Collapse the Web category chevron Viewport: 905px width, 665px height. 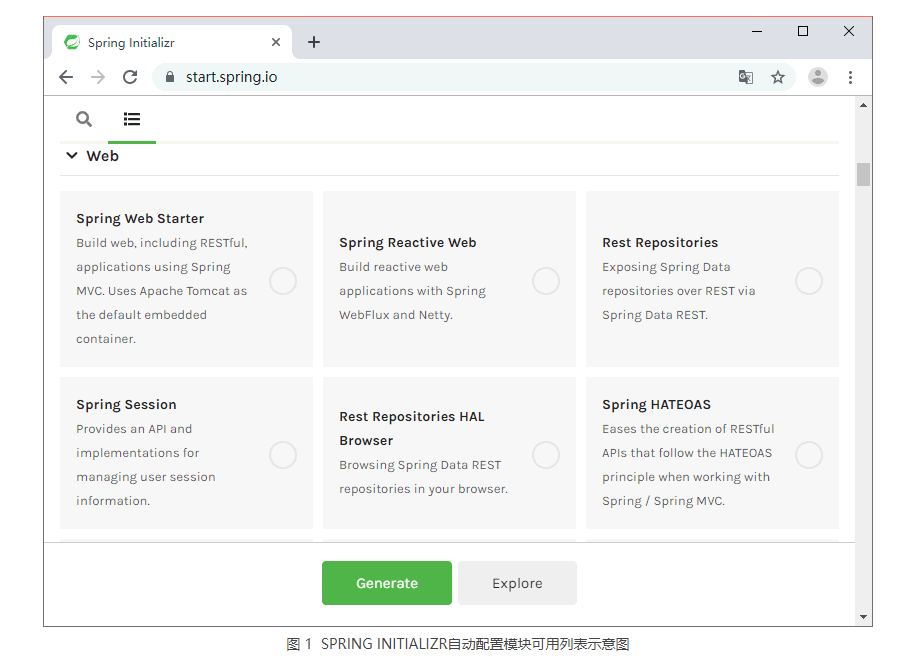pyautogui.click(x=72, y=155)
